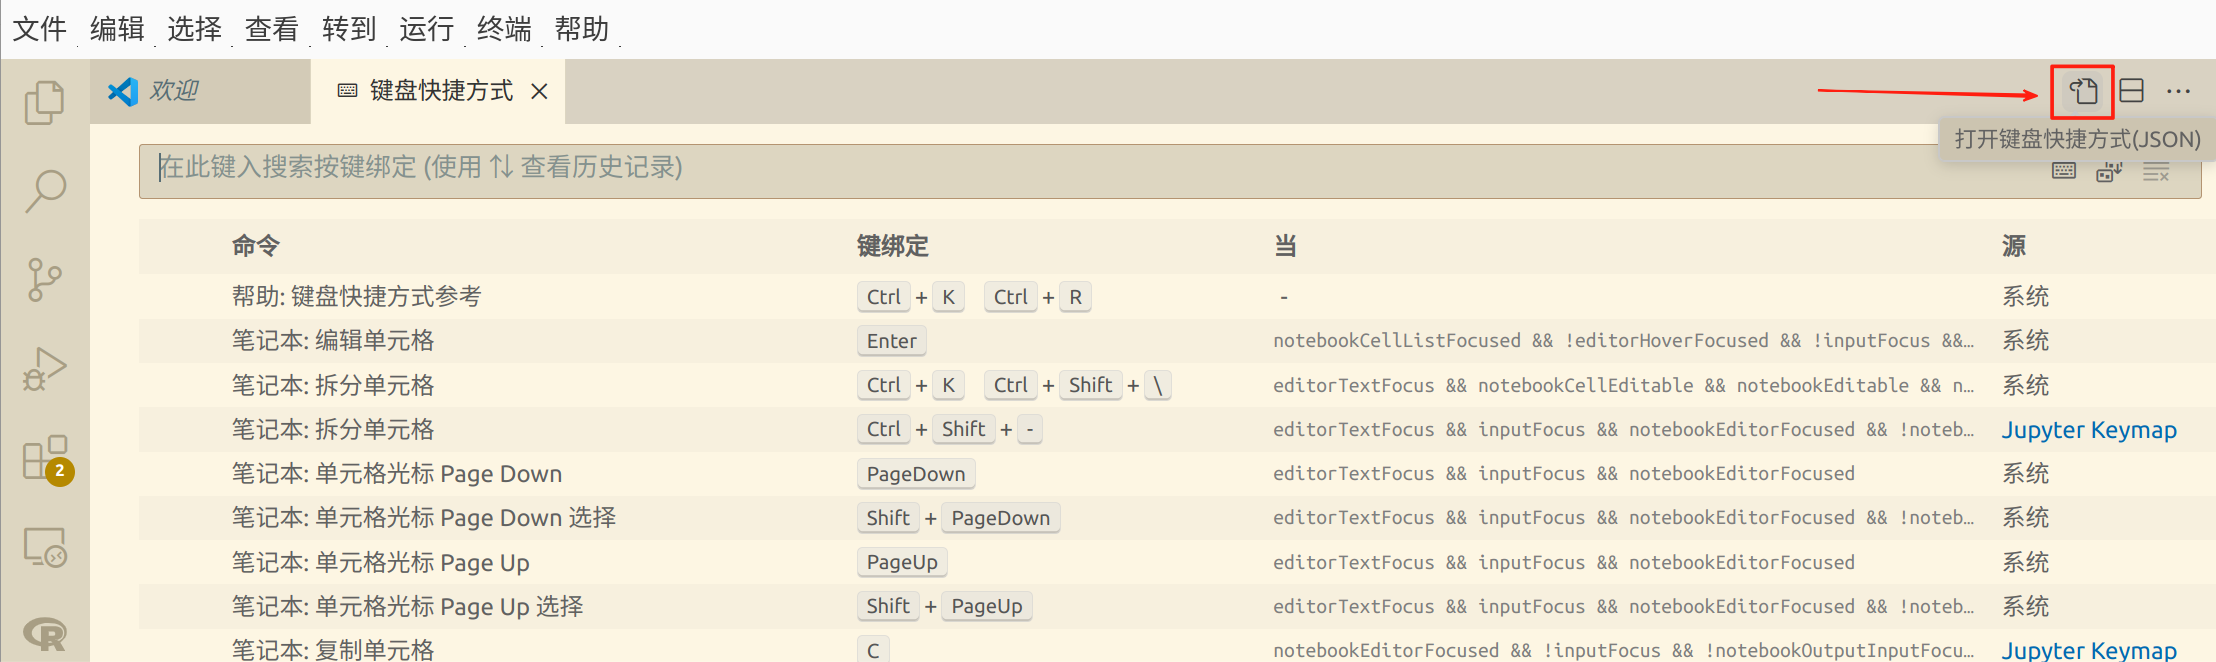Toggle sort by precedence in search box

(x=2109, y=172)
